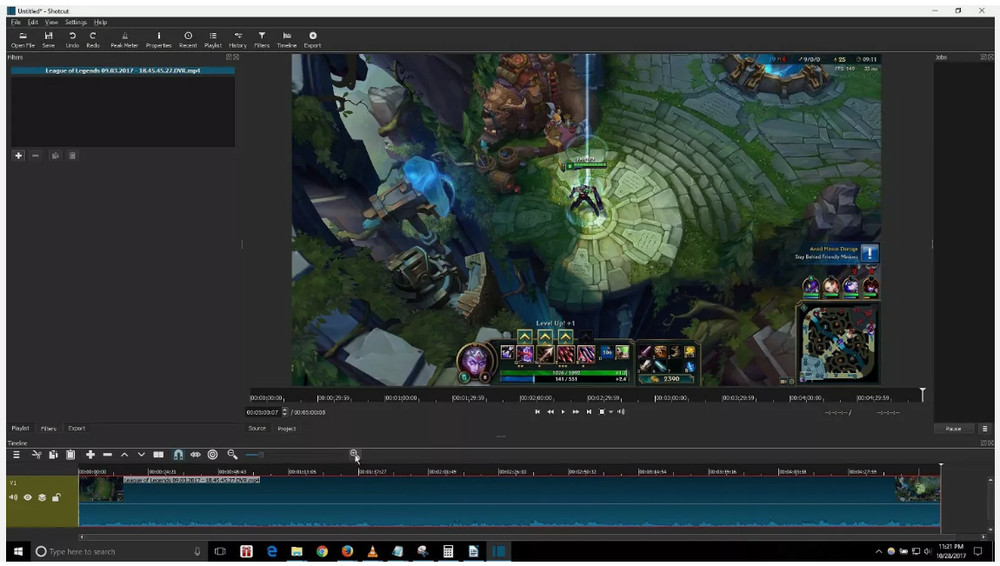
Task: Open the timeline hamburger menu
Action: (x=17, y=454)
